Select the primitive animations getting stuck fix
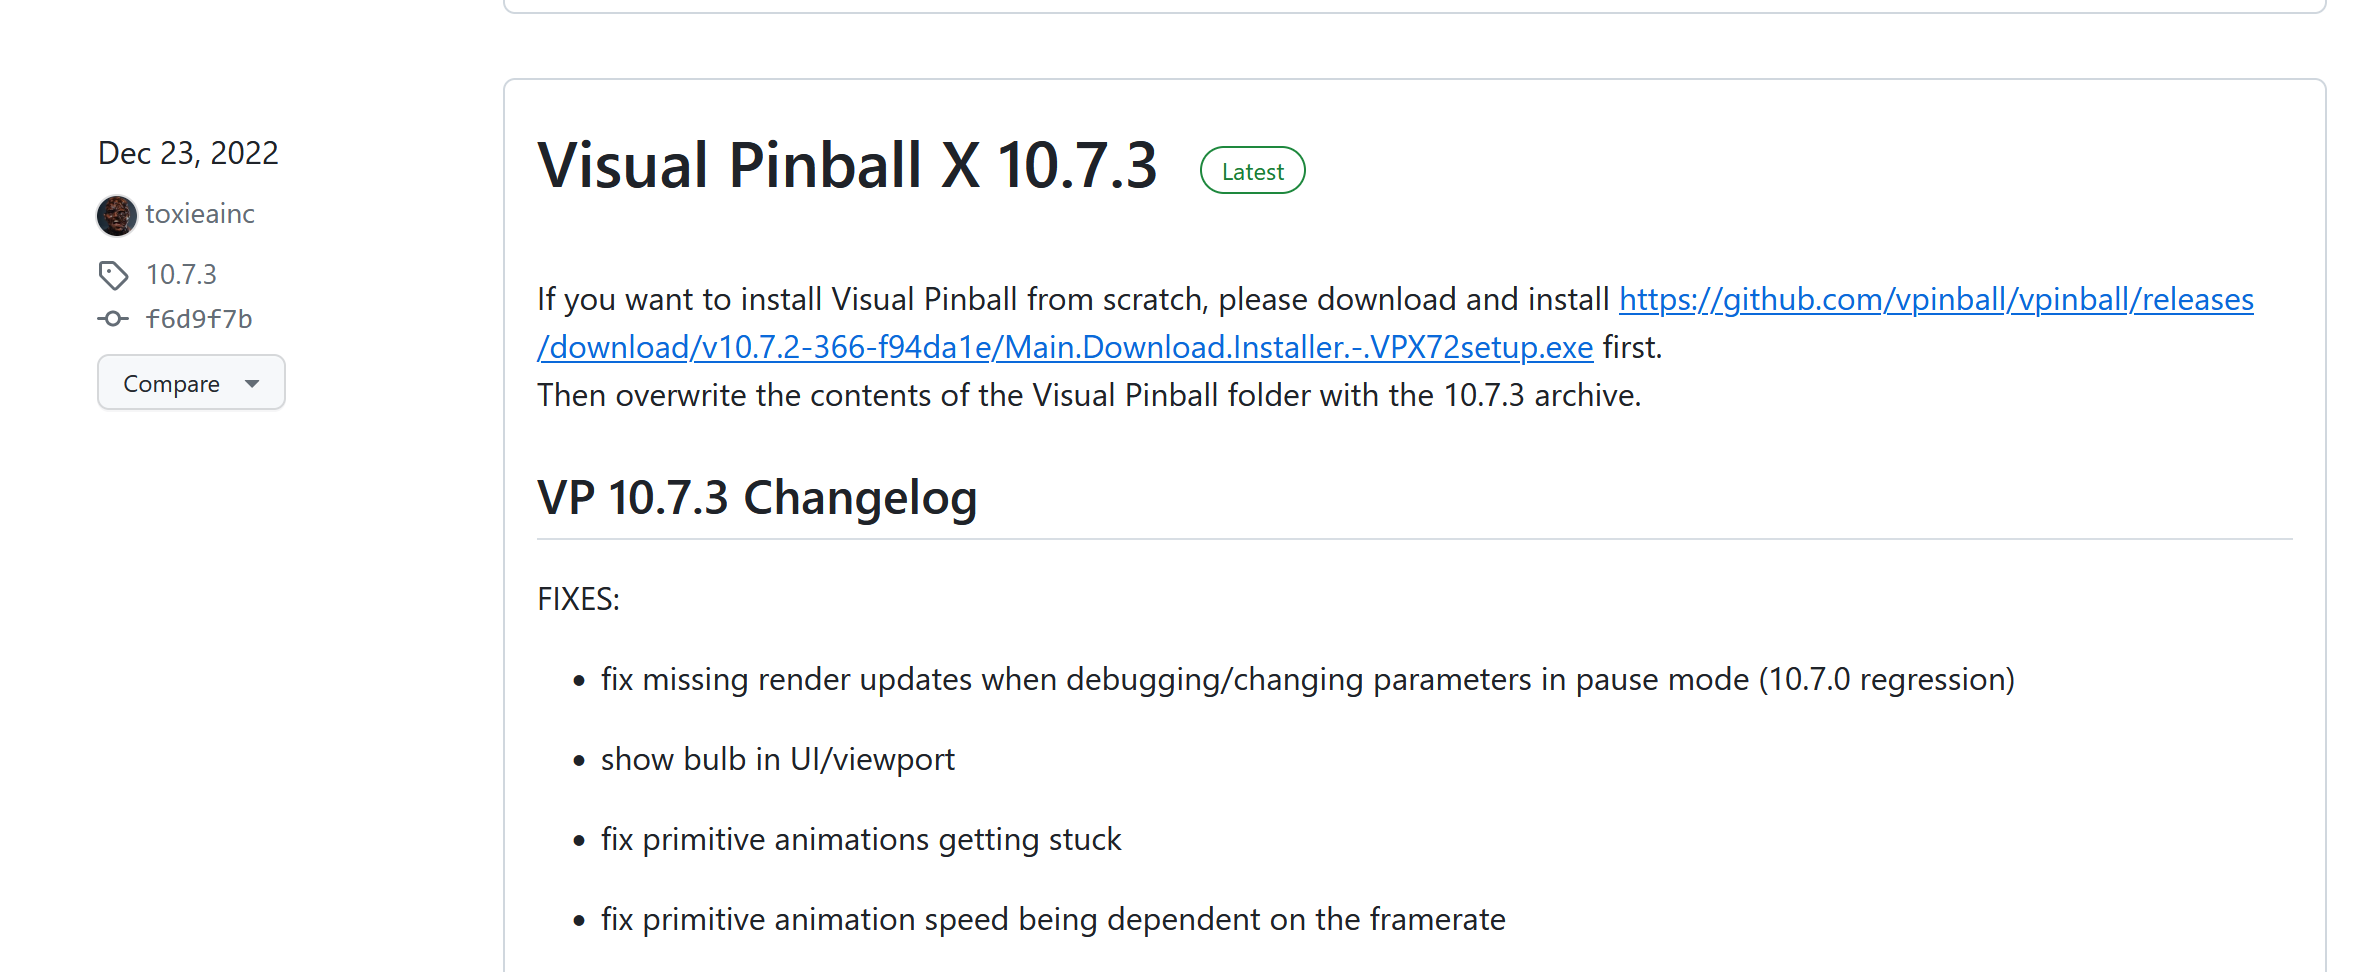Image resolution: width=2380 pixels, height=972 pixels. (860, 839)
